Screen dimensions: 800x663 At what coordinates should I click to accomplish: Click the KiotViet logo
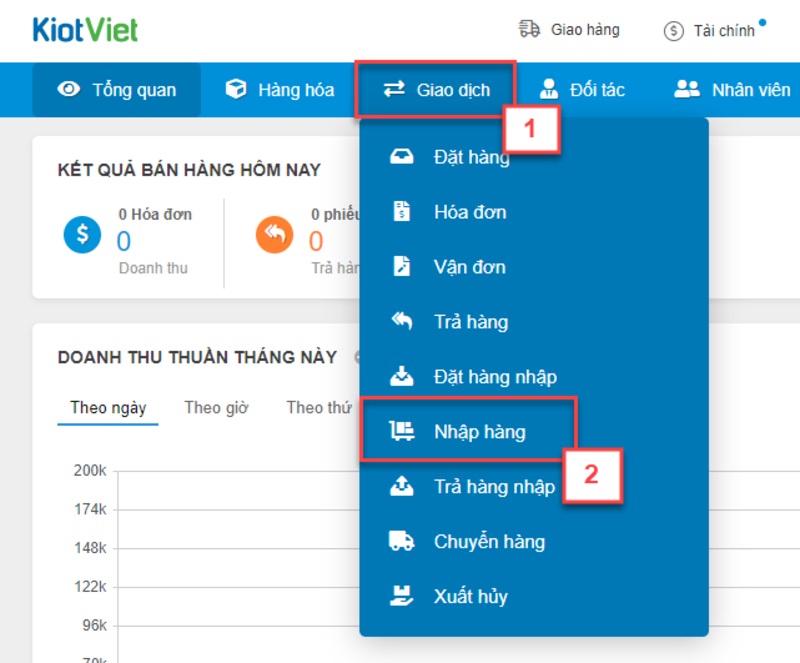pos(85,29)
